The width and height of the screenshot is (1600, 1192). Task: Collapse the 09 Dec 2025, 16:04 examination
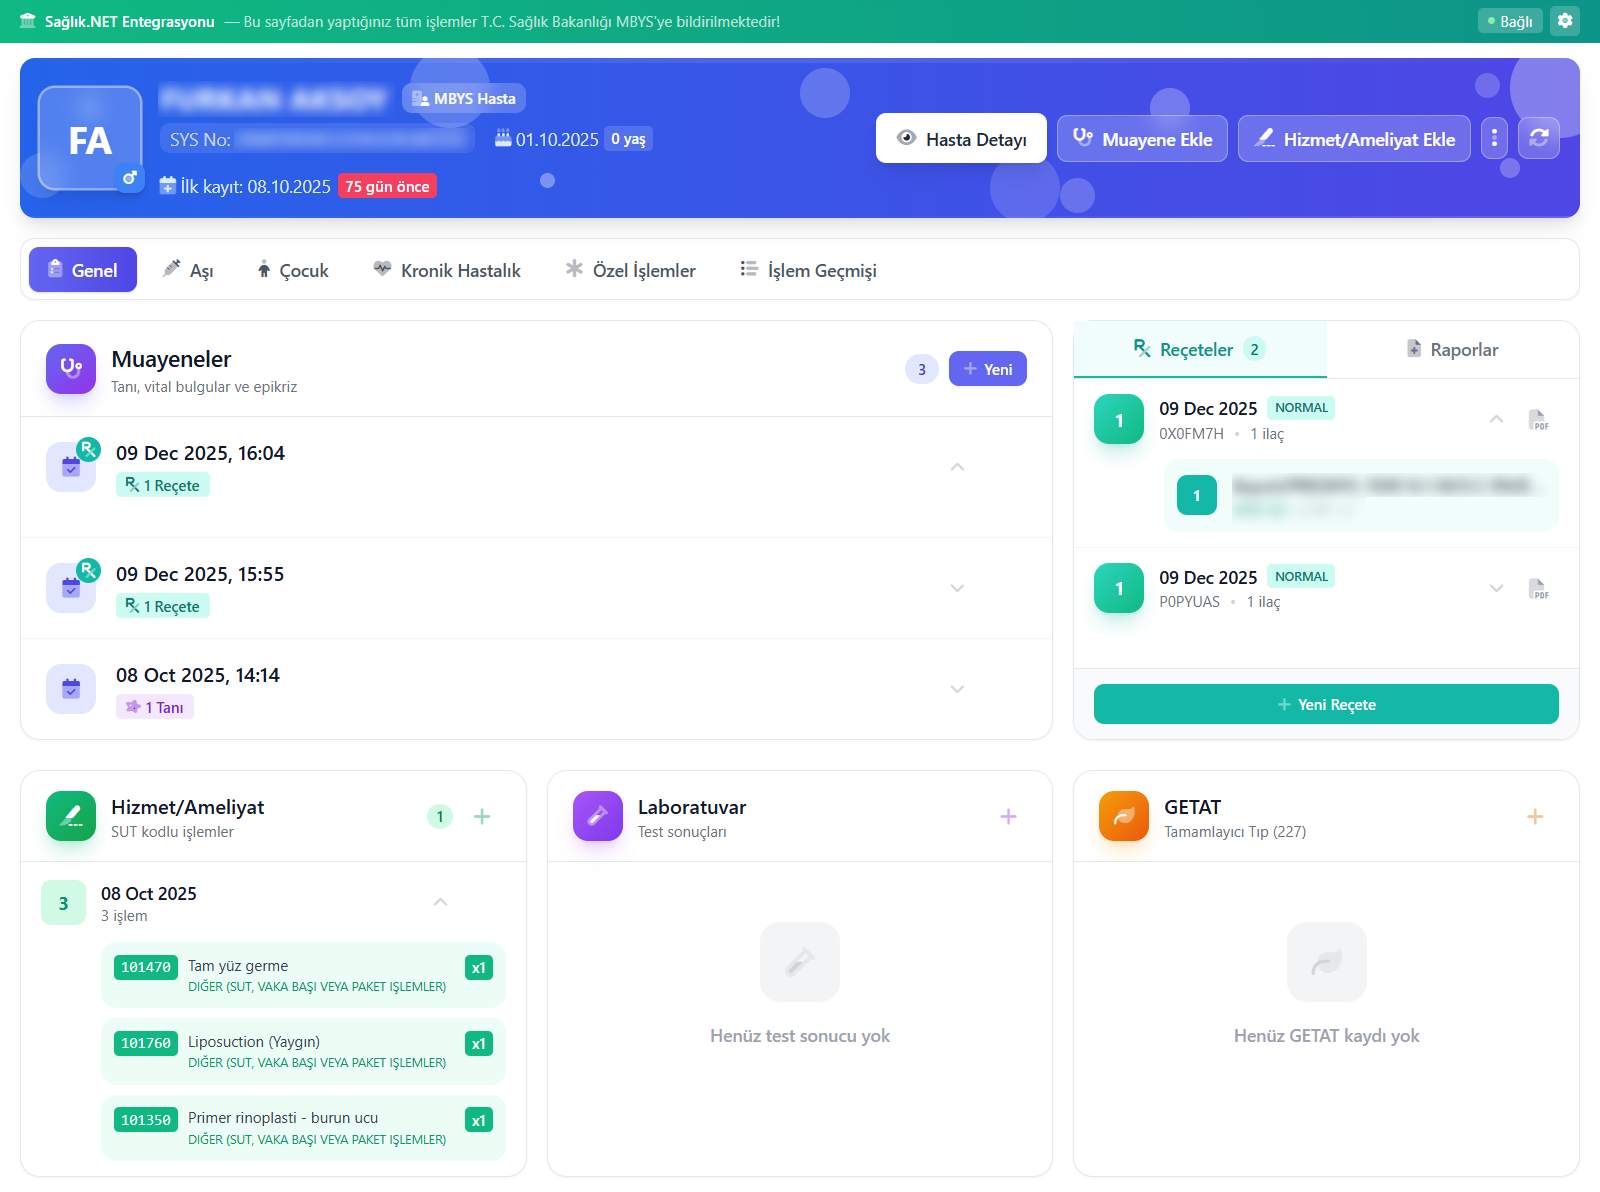click(957, 467)
